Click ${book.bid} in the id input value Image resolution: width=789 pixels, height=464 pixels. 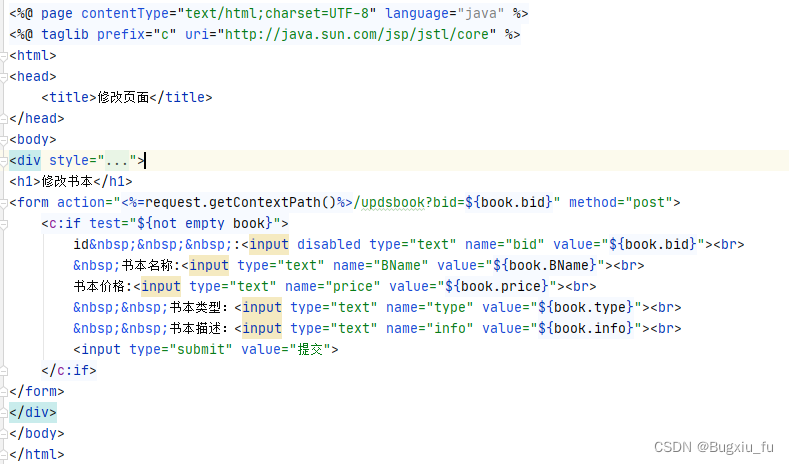click(x=653, y=245)
